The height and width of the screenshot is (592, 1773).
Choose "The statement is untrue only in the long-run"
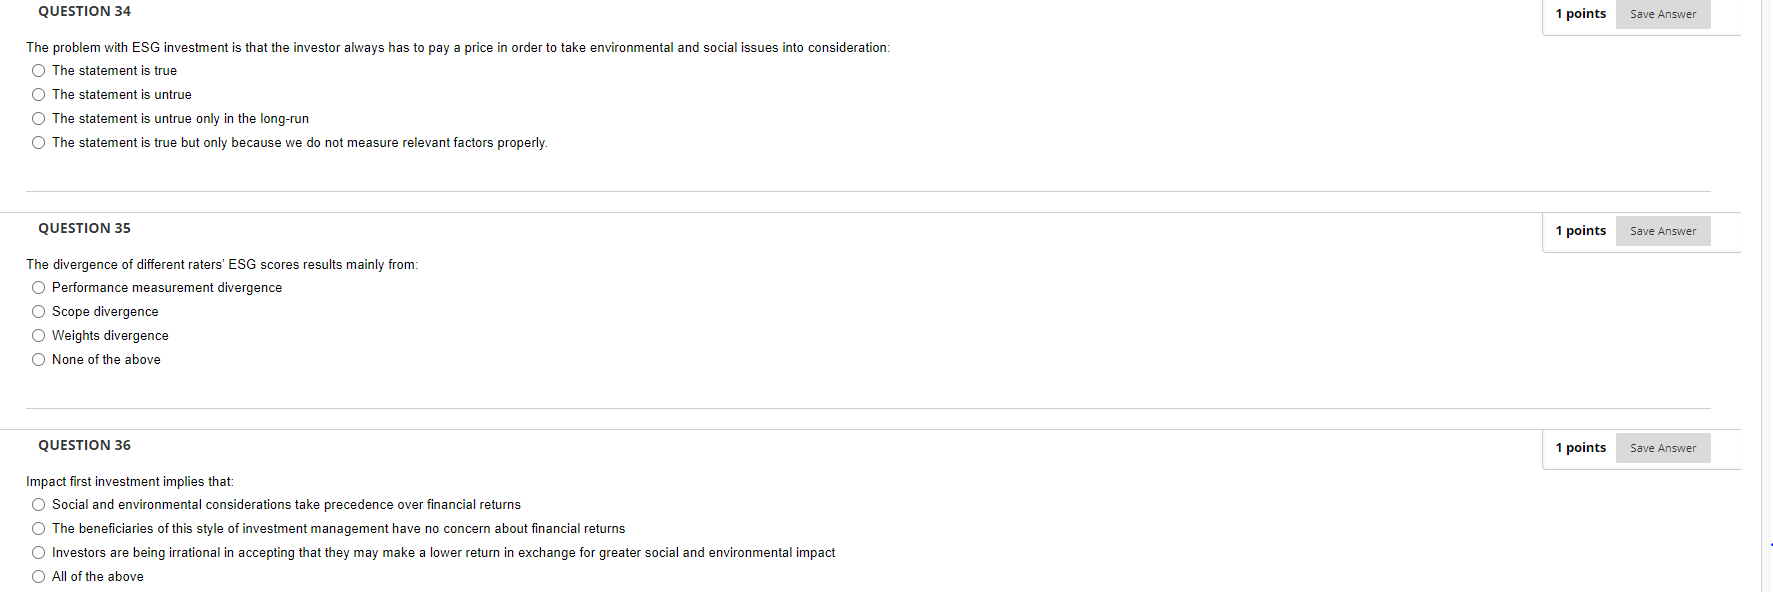coord(38,118)
